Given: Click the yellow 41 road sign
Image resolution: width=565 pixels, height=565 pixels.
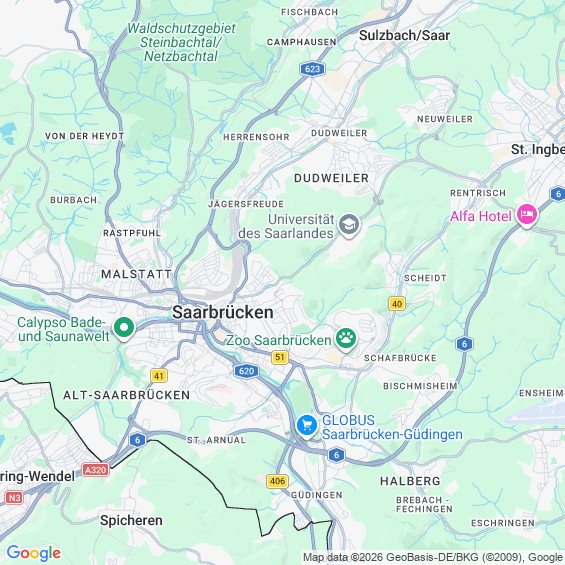Looking at the screenshot, I should [x=159, y=376].
